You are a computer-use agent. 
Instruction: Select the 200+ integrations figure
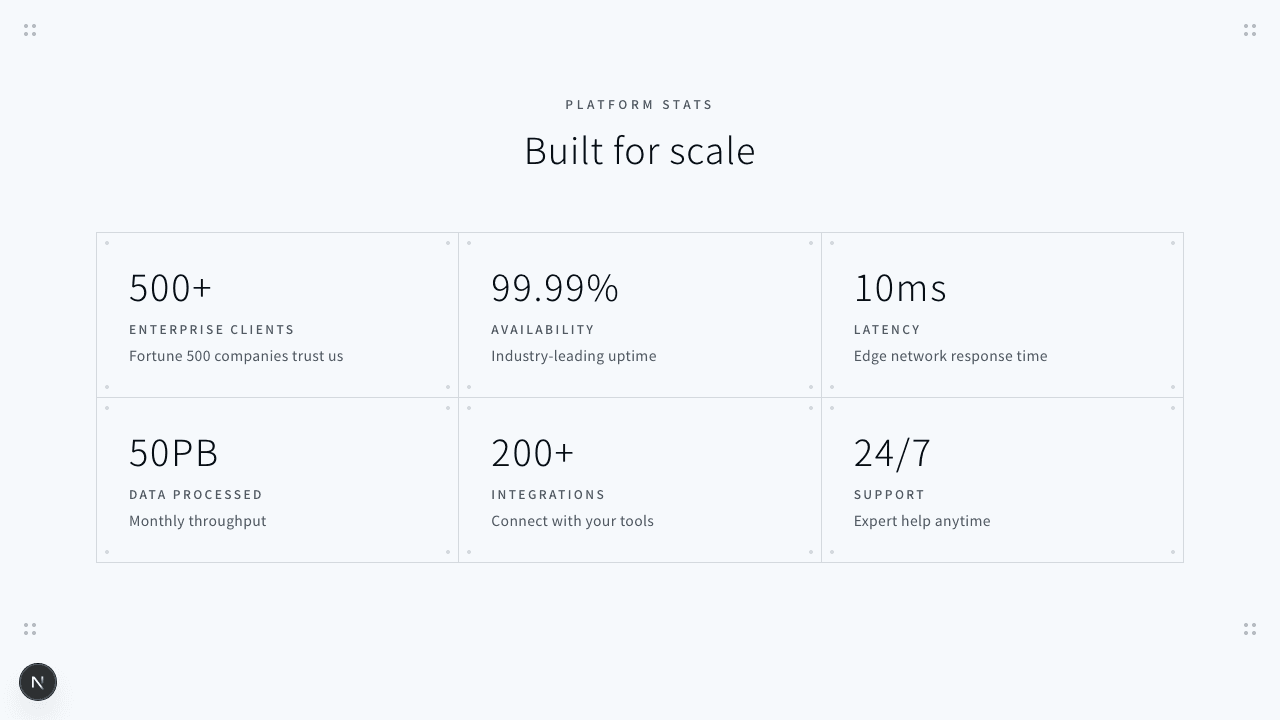click(533, 453)
